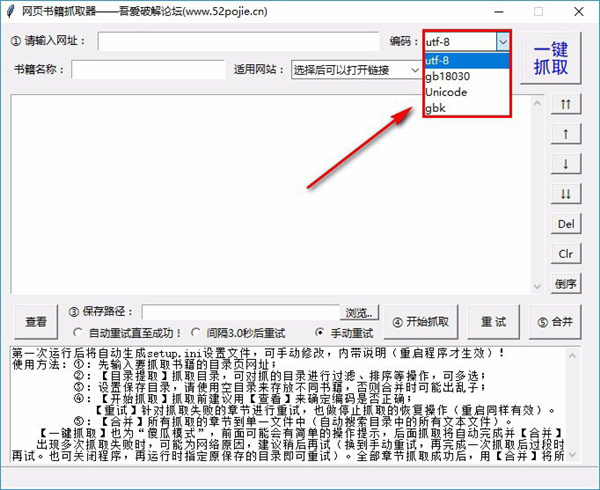
Task: Move selected item down with ↓ button
Action: coord(566,164)
